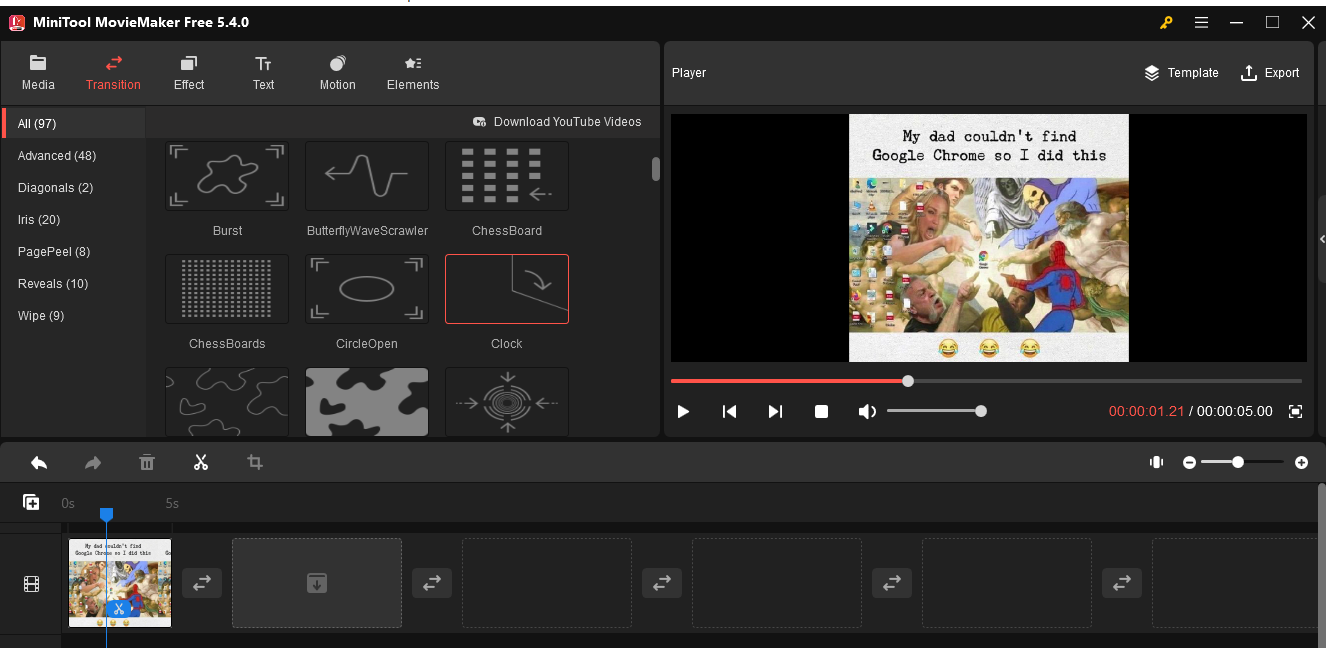Zoom out the timeline with minus
The image size is (1326, 648).
pos(1189,462)
